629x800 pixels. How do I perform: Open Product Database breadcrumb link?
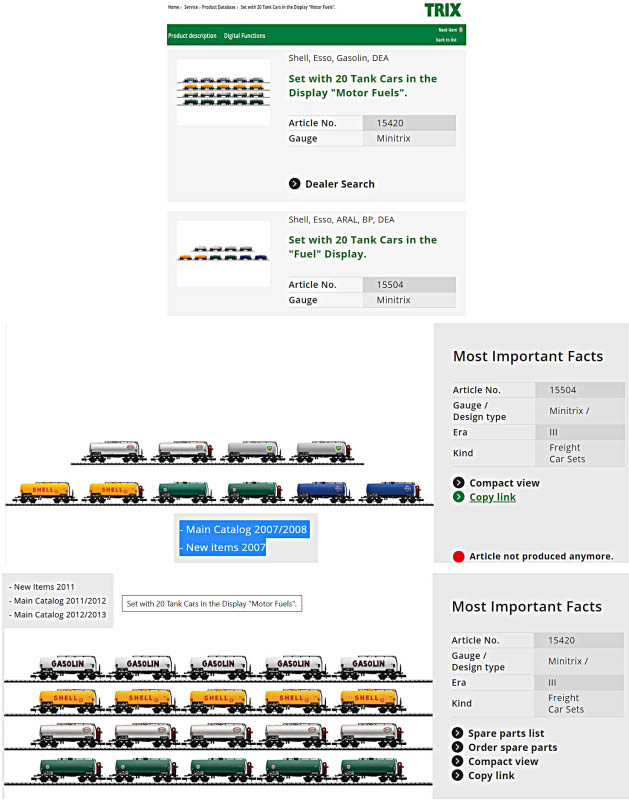click(219, 7)
